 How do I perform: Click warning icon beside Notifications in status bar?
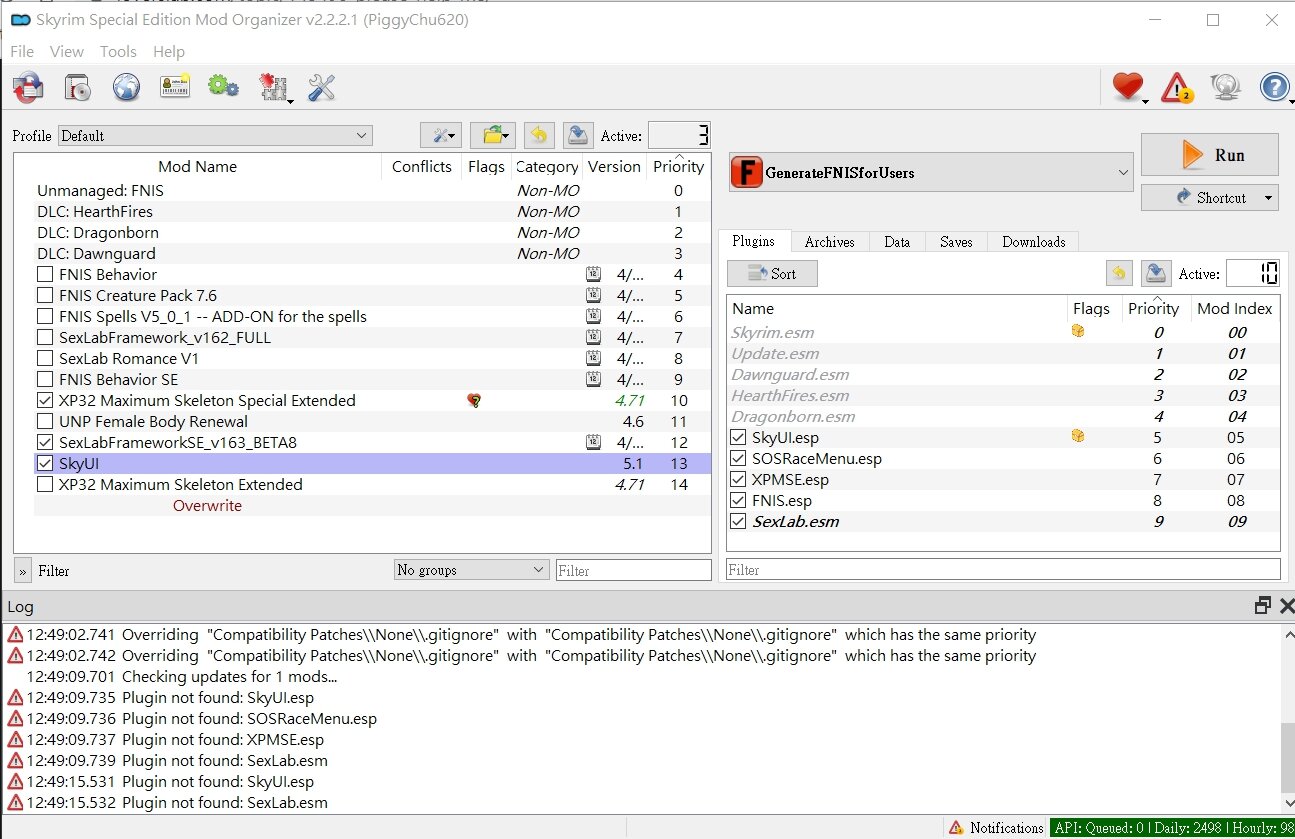coord(956,828)
